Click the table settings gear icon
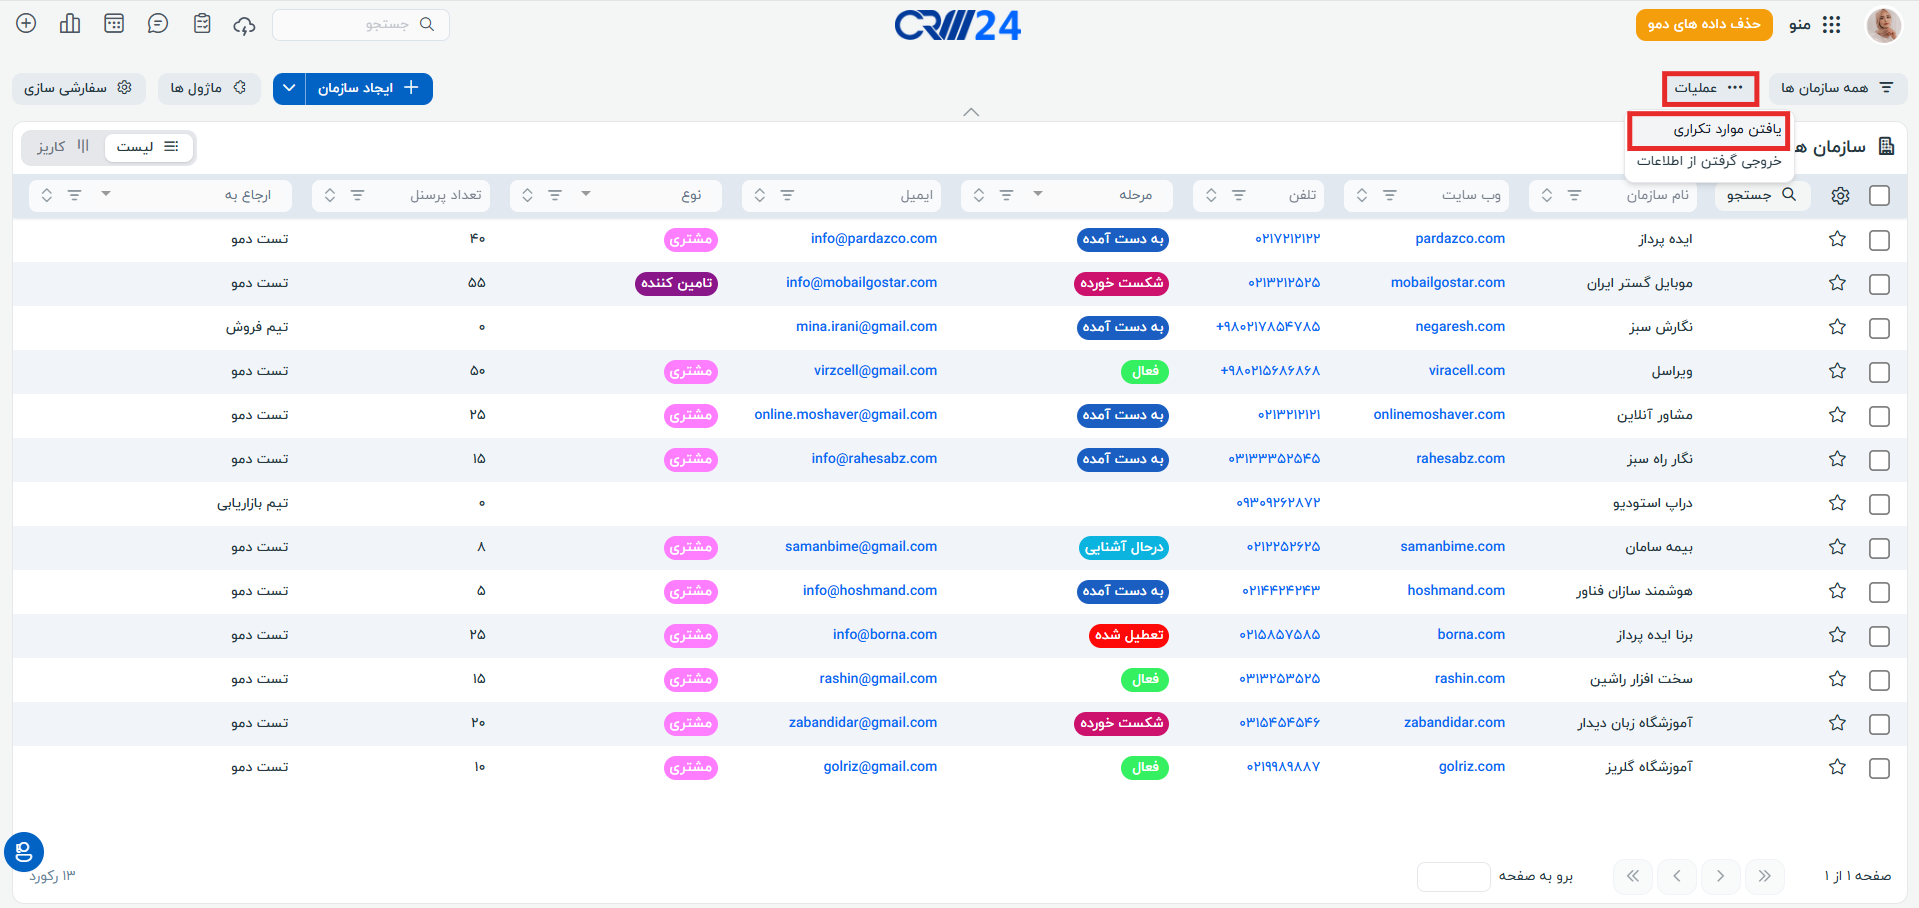This screenshot has height=908, width=1919. pyautogui.click(x=1840, y=196)
